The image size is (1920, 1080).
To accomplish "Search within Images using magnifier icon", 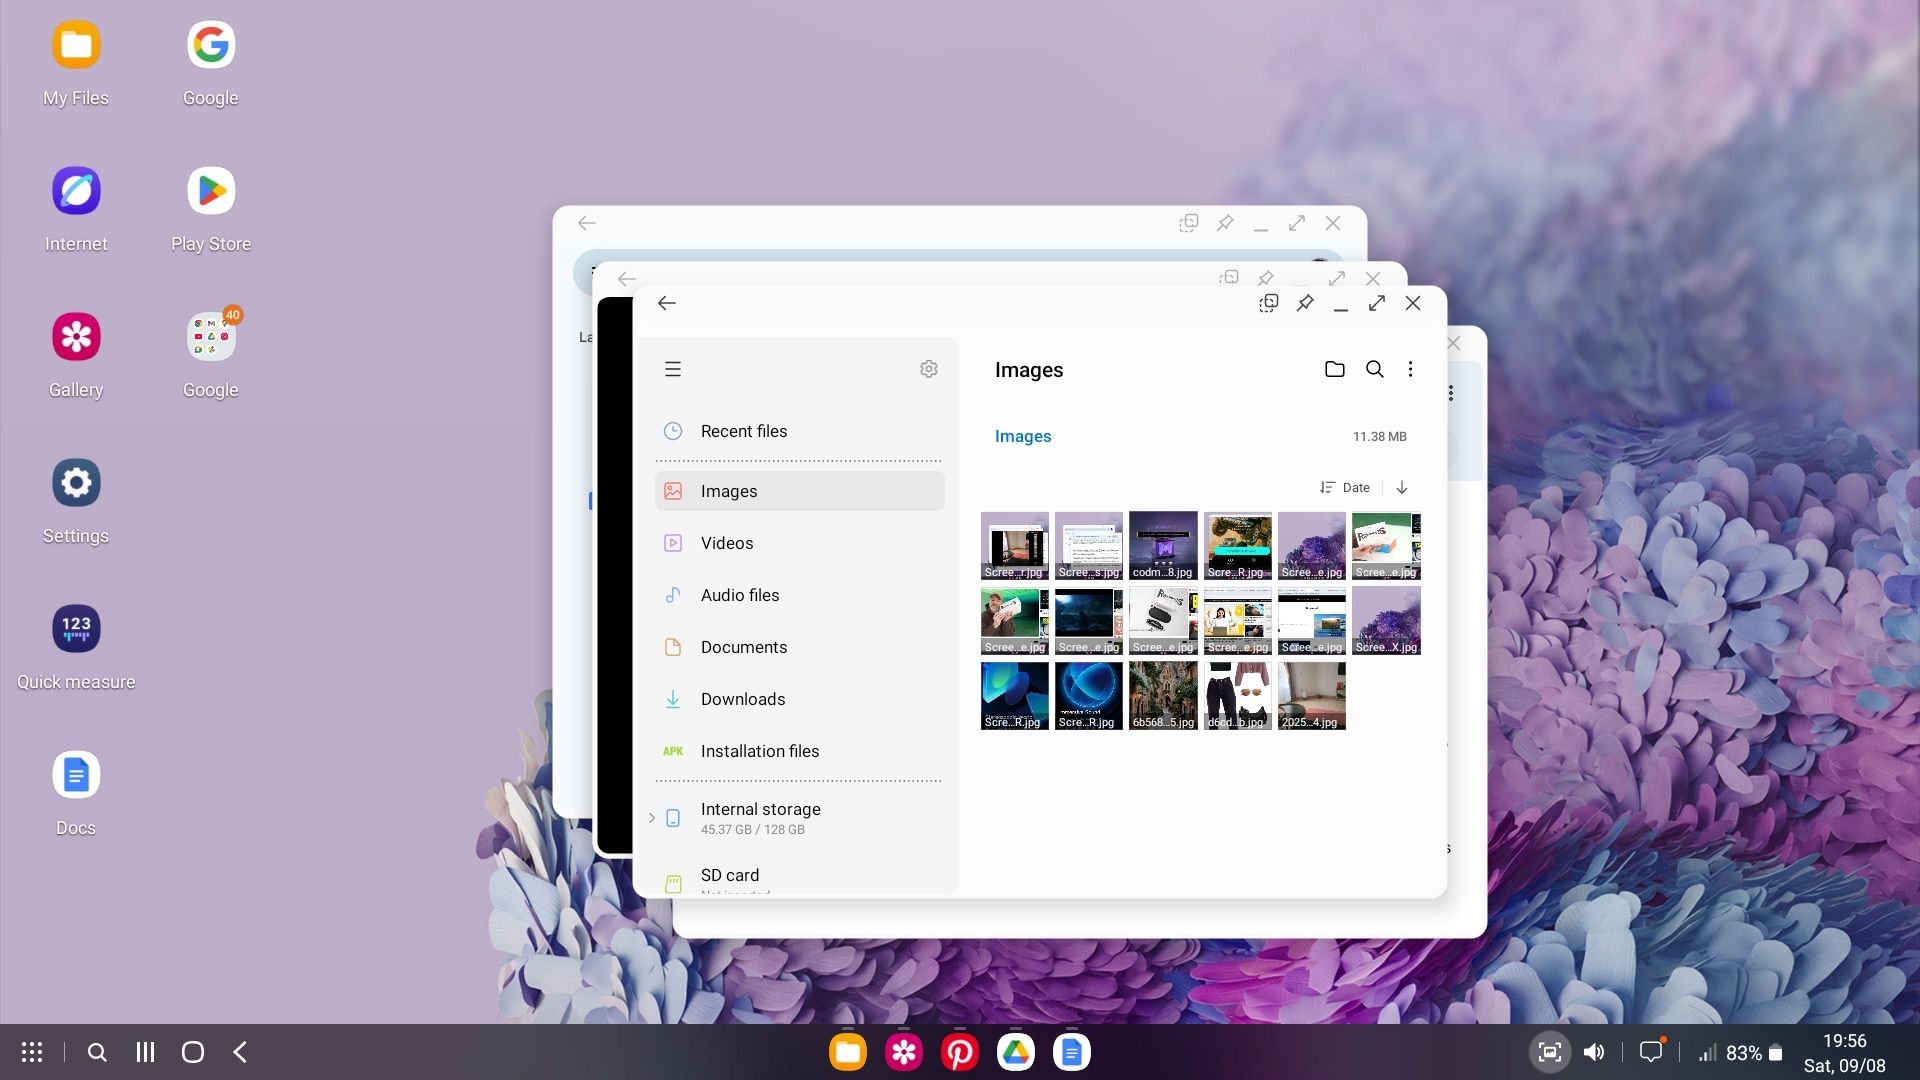I will click(1375, 369).
